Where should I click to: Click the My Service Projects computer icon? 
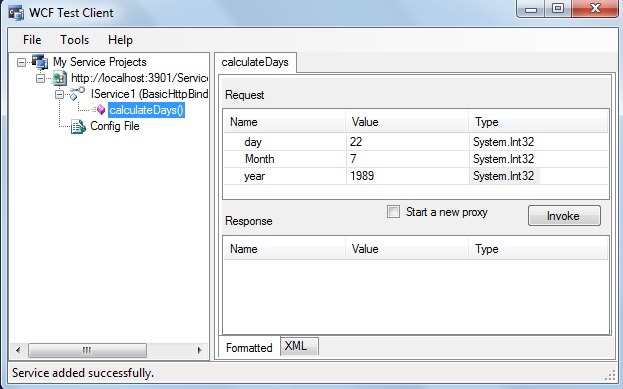coord(40,62)
